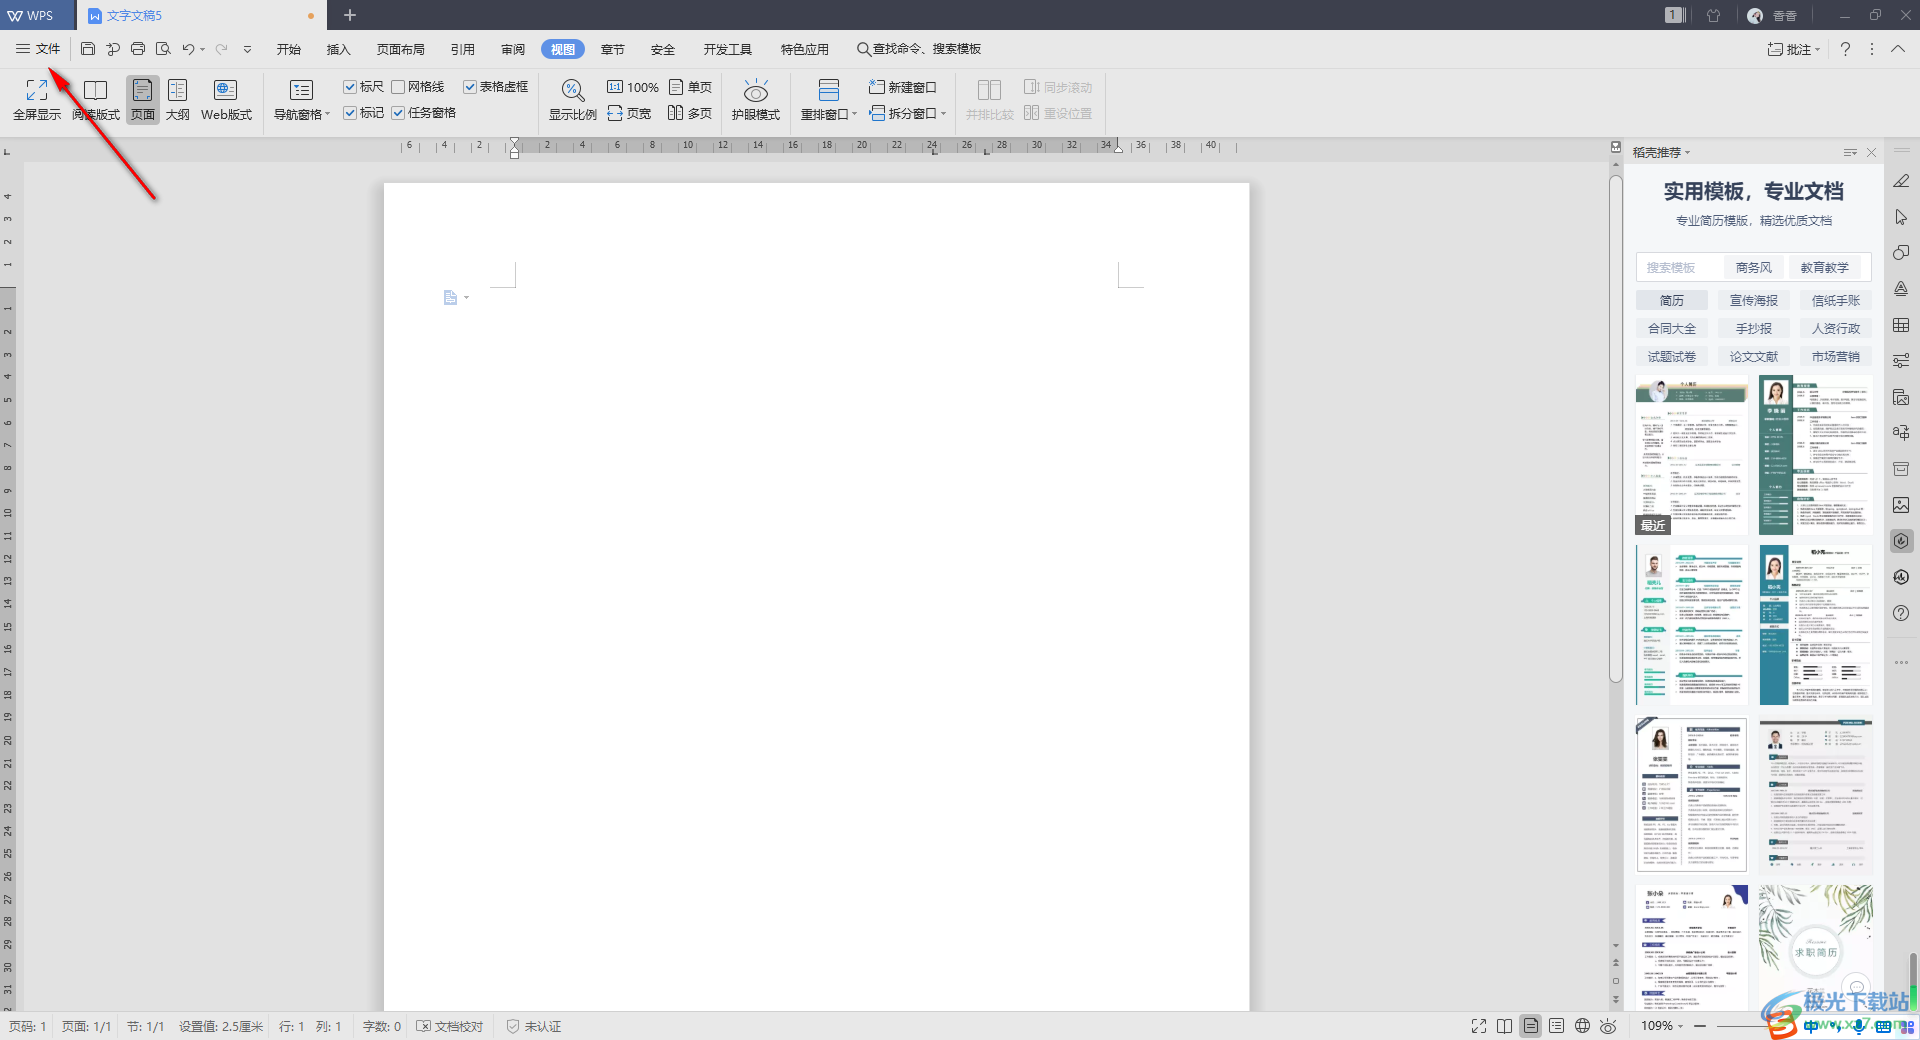Open the zoom ratio dialog

coord(572,100)
